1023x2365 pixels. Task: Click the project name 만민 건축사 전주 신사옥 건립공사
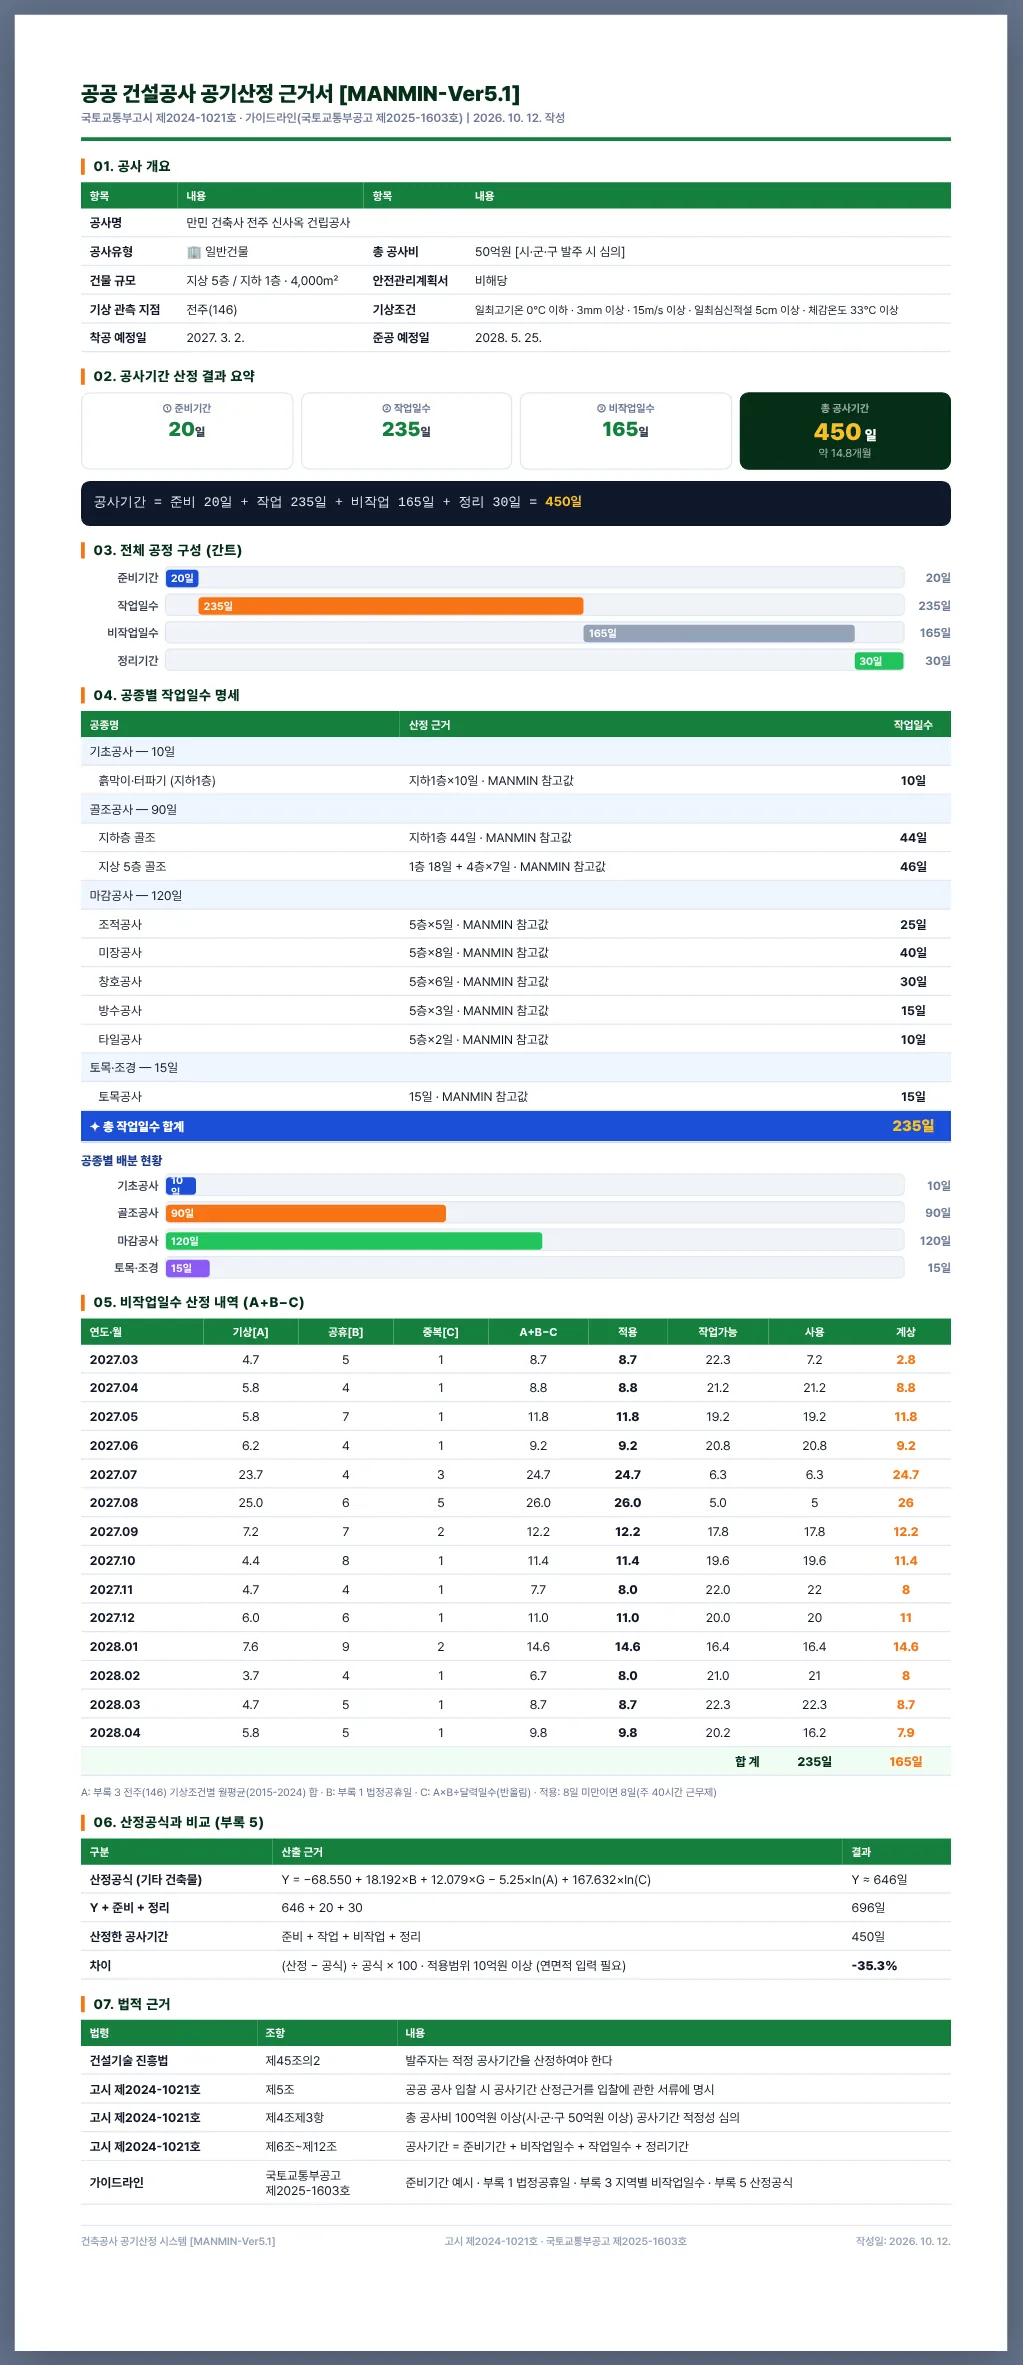tap(268, 223)
